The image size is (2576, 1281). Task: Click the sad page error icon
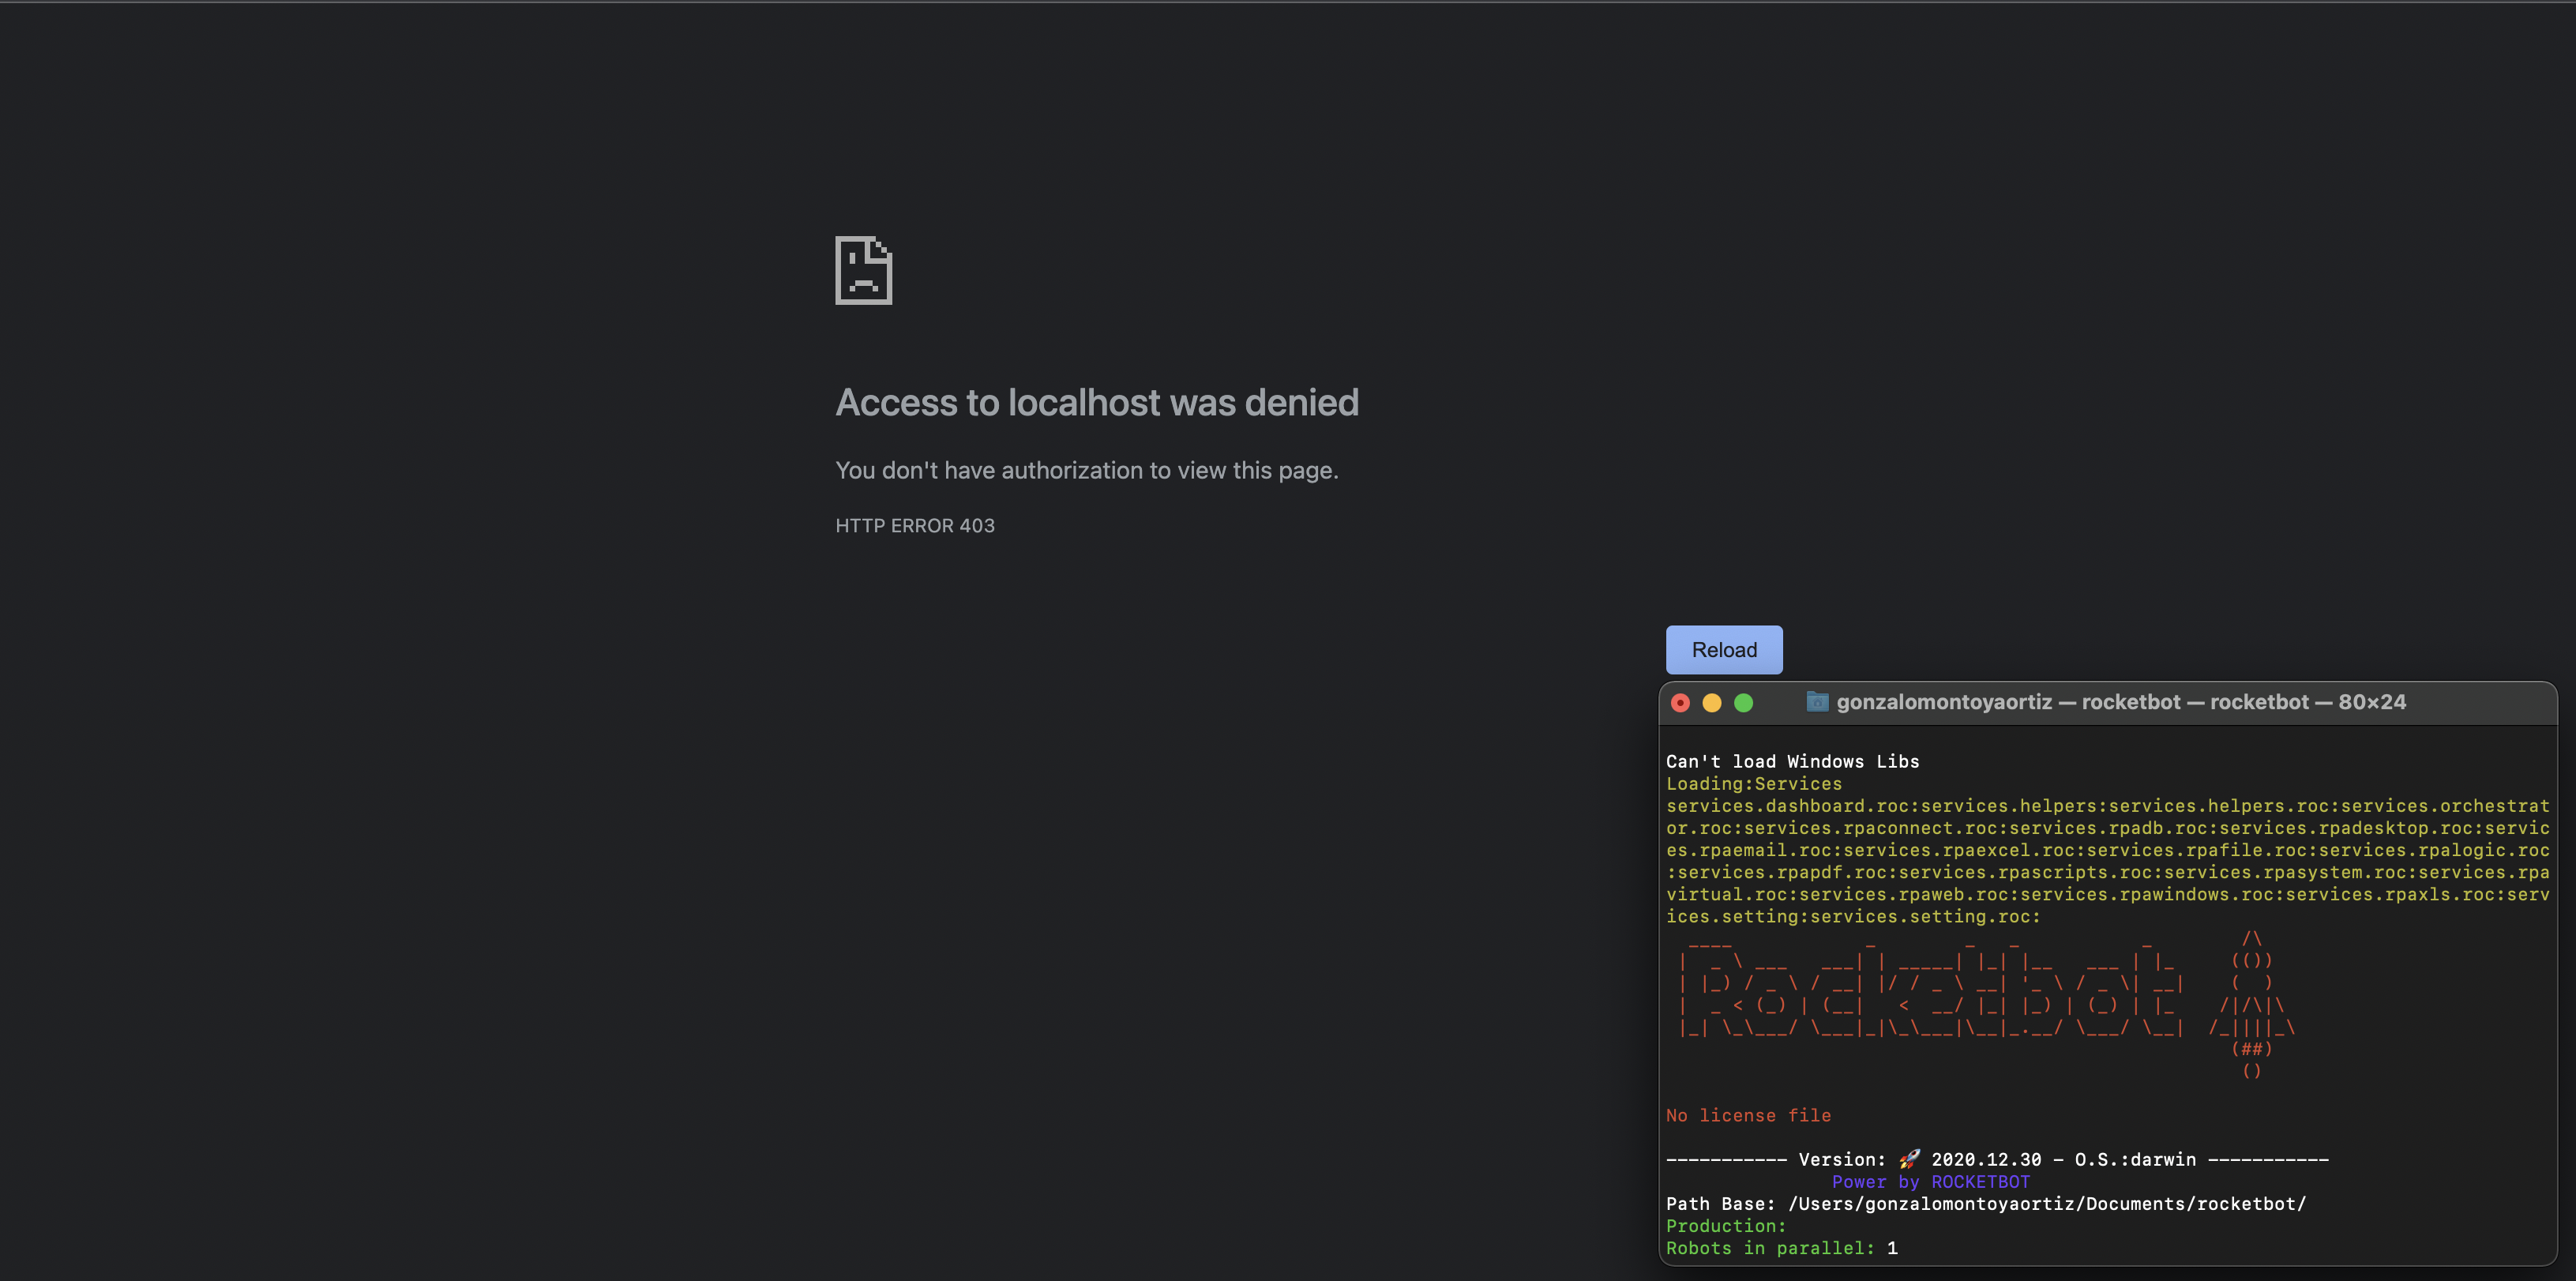click(x=863, y=270)
